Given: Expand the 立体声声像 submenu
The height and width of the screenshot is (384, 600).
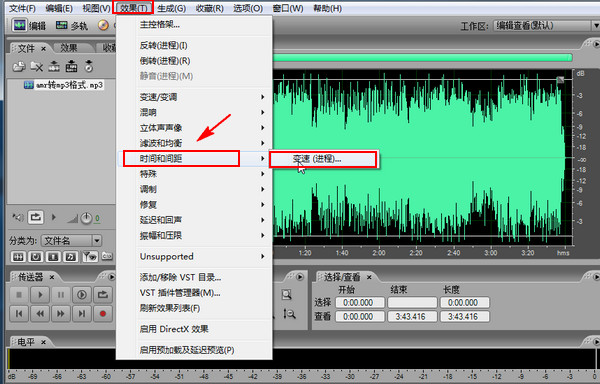Looking at the screenshot, I should click(194, 128).
